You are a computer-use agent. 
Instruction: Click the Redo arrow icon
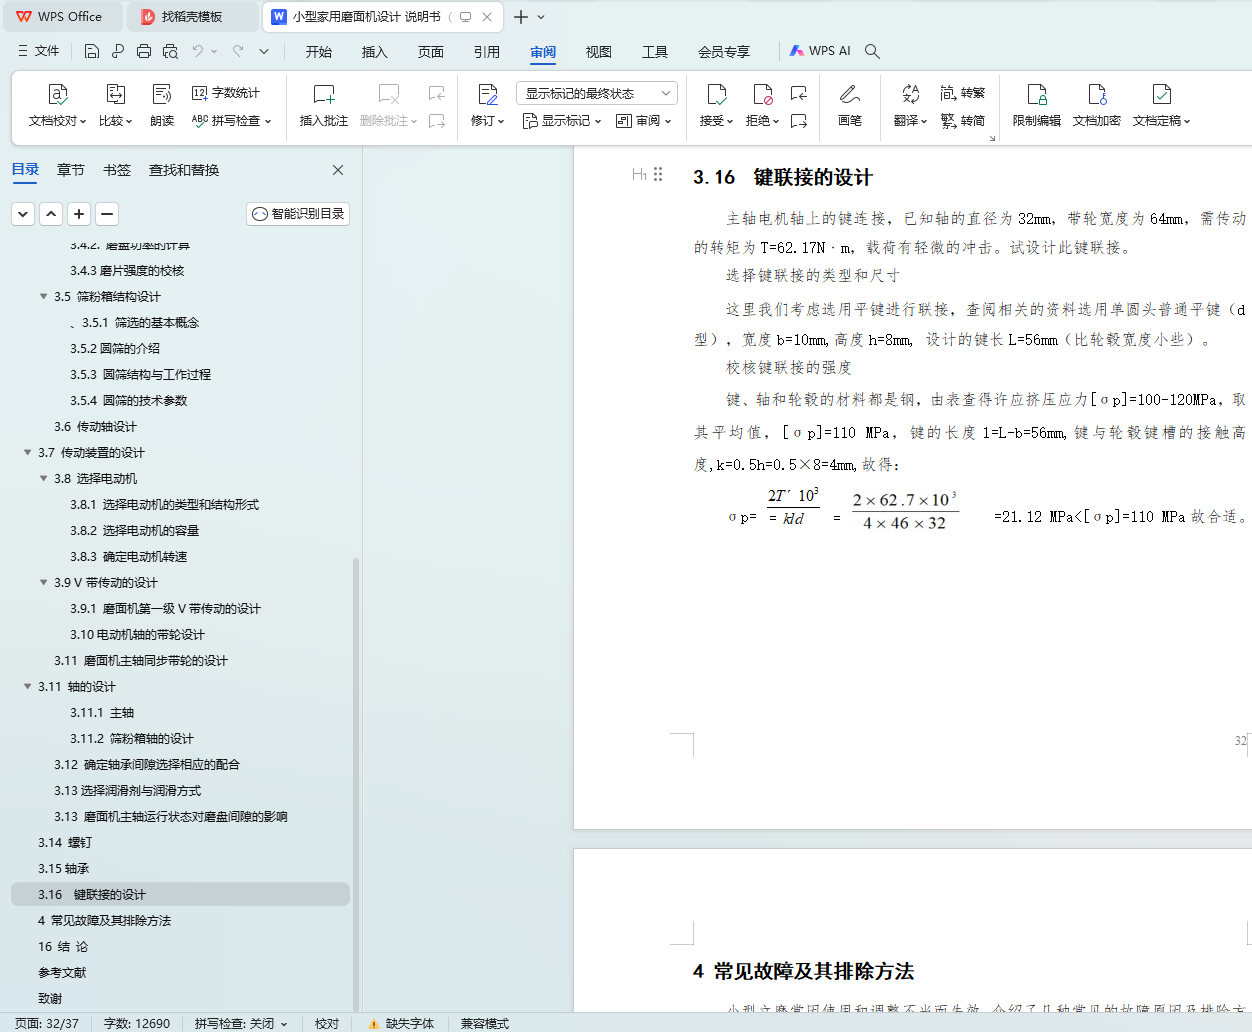pos(238,51)
